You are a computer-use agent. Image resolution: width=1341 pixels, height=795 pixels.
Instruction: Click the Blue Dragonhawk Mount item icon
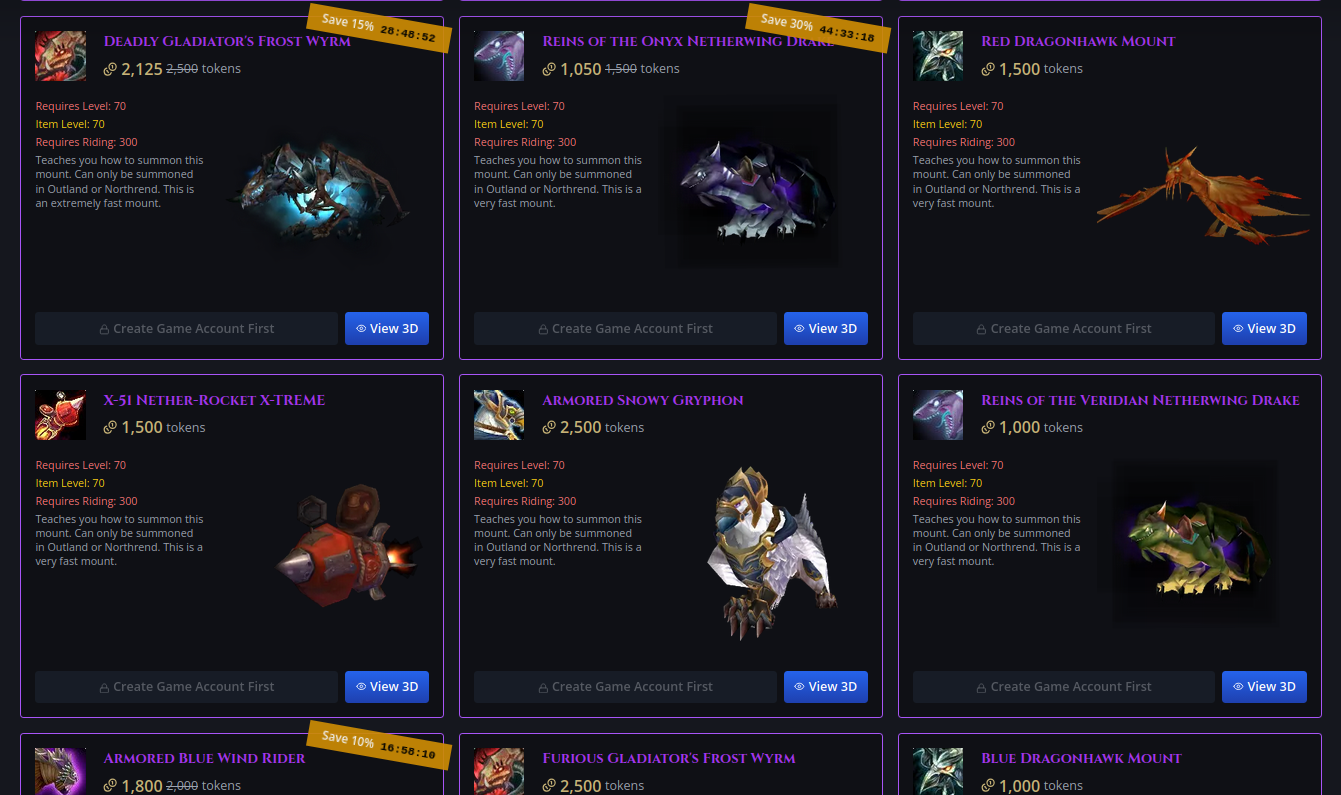tap(938, 771)
